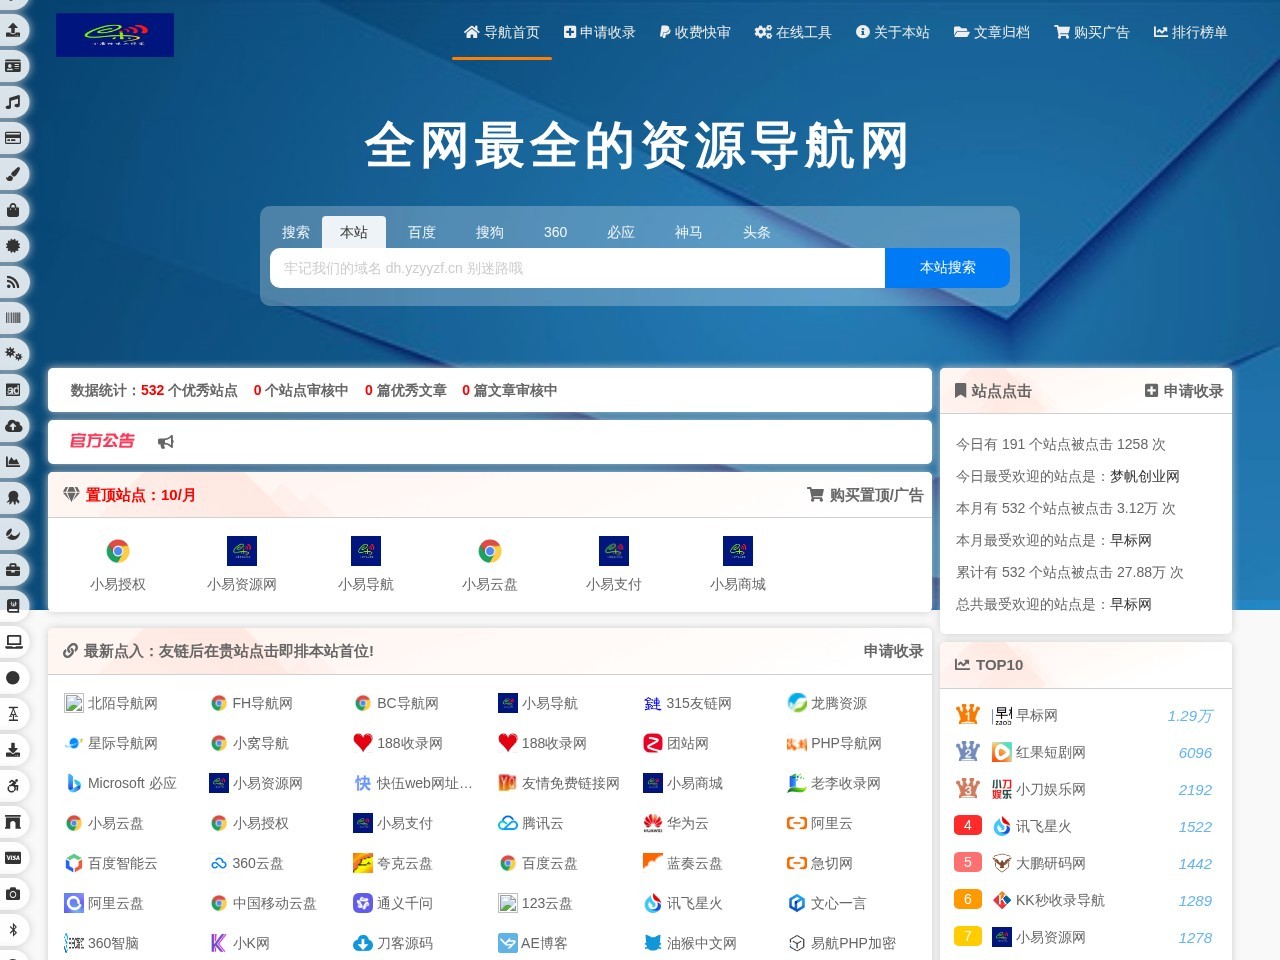Open the 北陌导航网 link
The width and height of the screenshot is (1280, 960).
click(111, 703)
